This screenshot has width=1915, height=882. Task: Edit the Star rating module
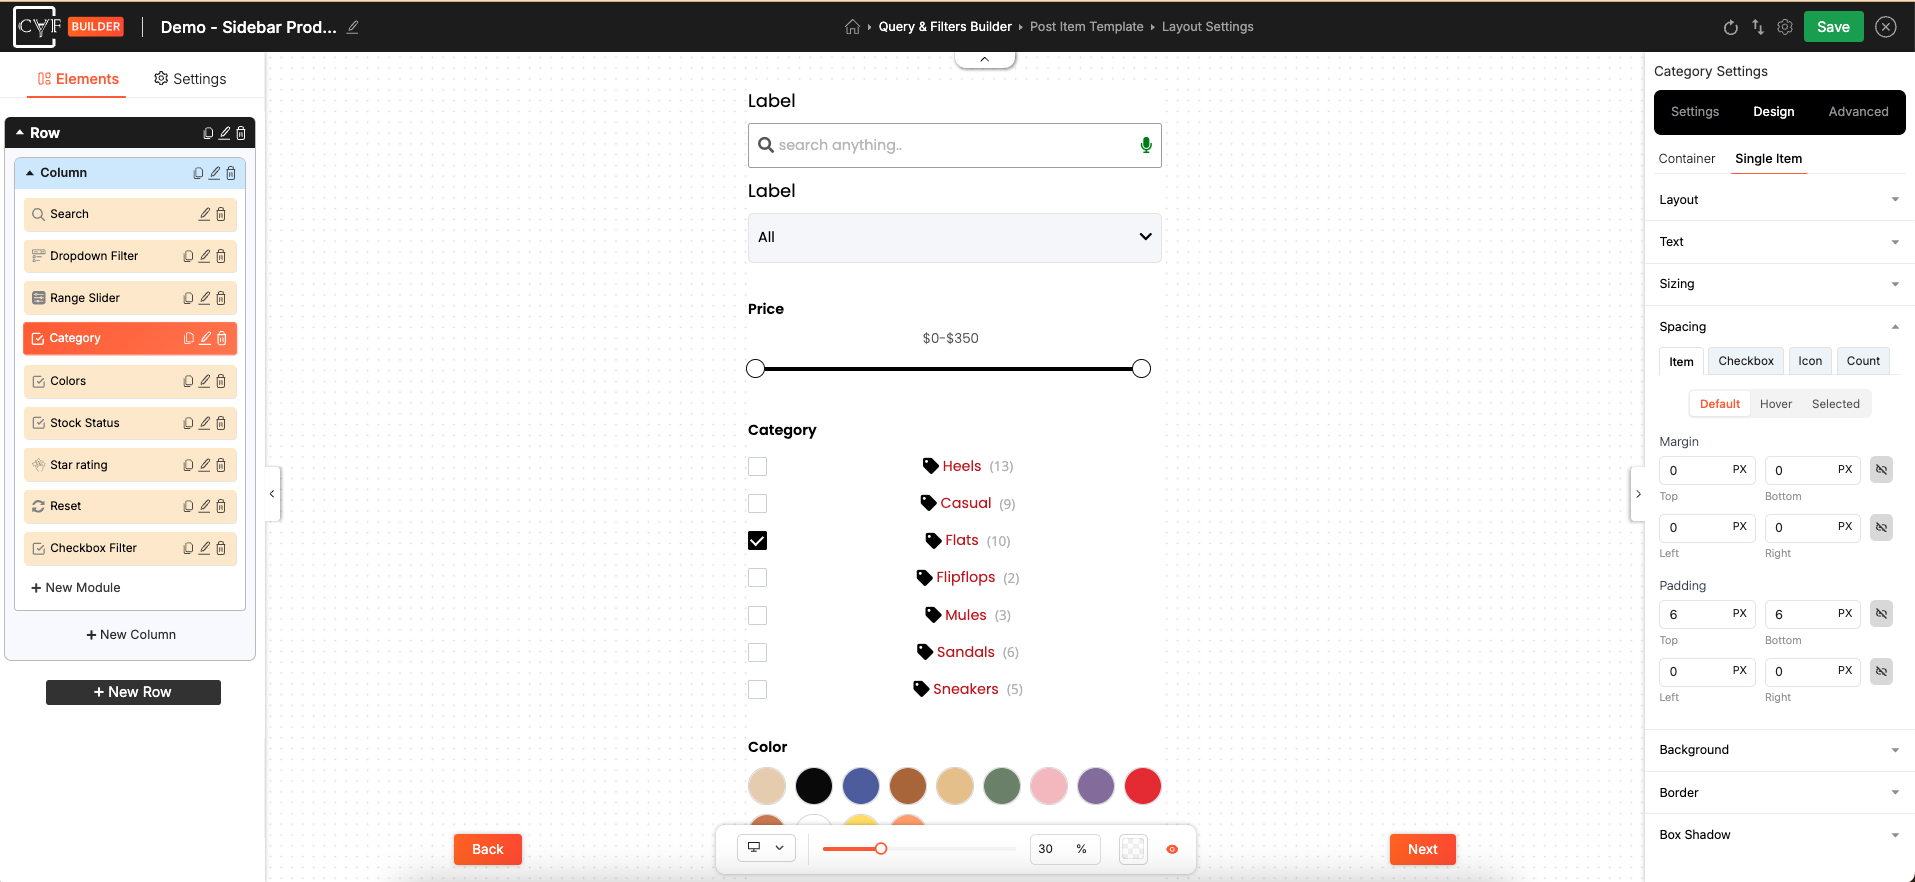point(205,465)
